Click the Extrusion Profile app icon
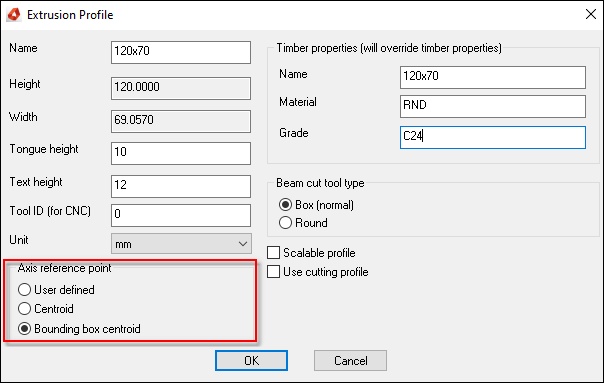The image size is (604, 383). [14, 15]
